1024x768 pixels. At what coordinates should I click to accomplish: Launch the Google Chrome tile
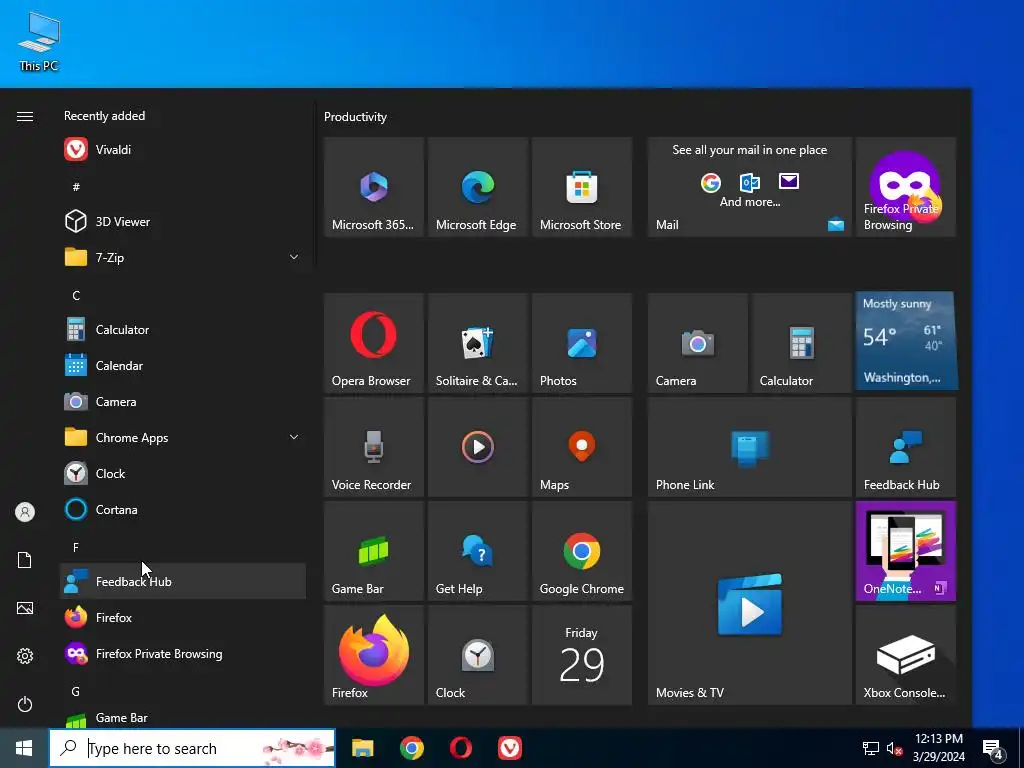(x=582, y=551)
